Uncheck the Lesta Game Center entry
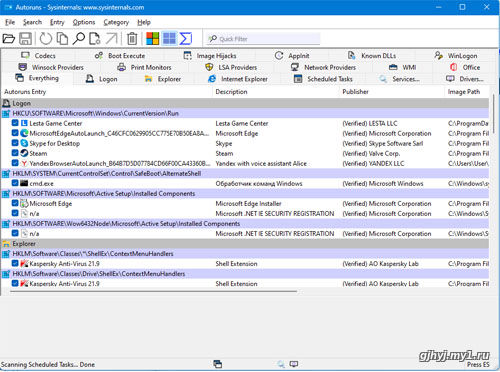Image resolution: width=500 pixels, height=372 pixels. coord(15,123)
